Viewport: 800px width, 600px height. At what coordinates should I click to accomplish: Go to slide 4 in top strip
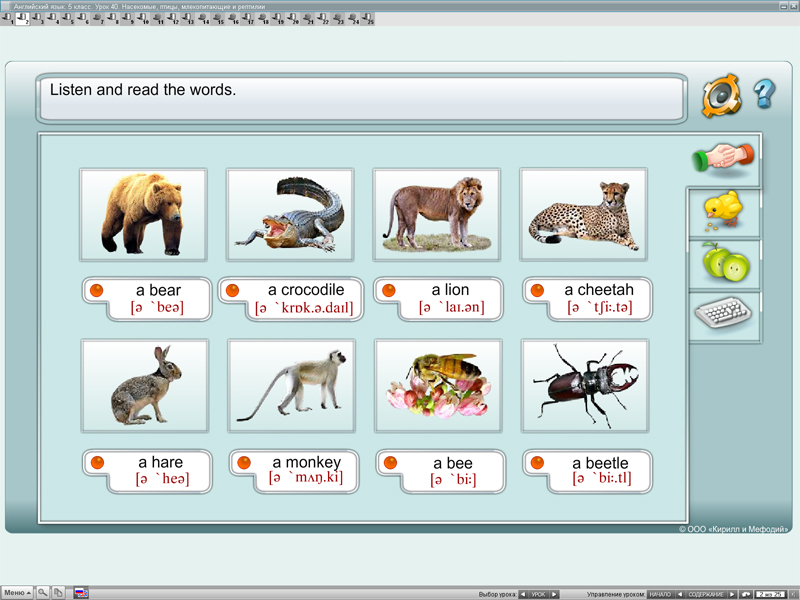pyautogui.click(x=53, y=18)
